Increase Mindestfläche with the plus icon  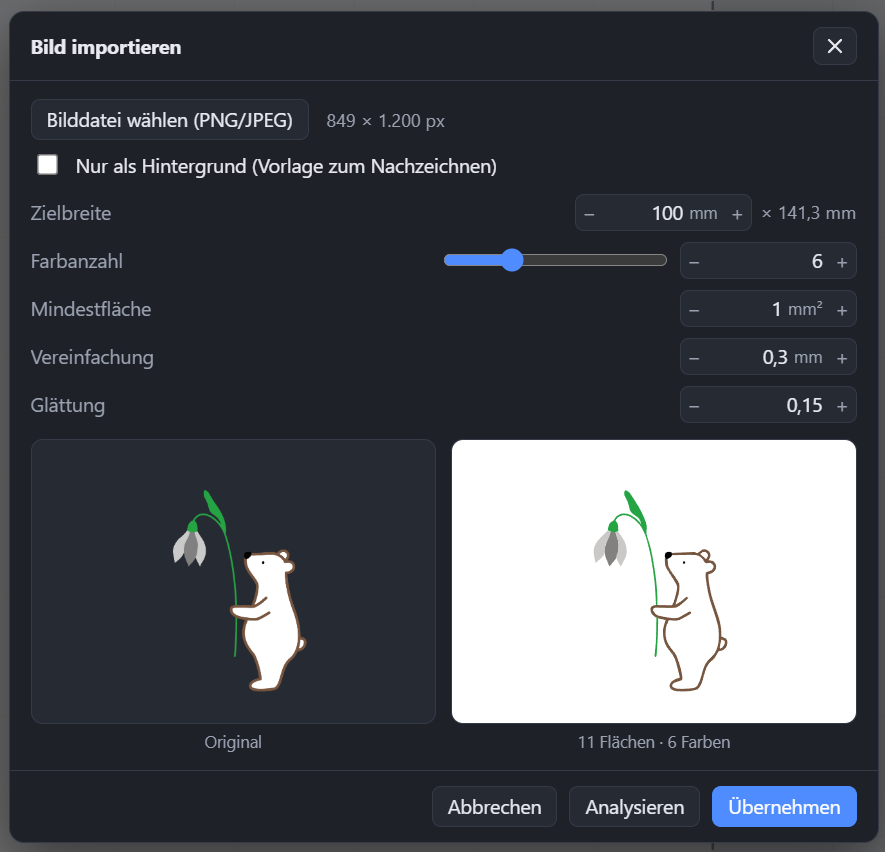[842, 310]
